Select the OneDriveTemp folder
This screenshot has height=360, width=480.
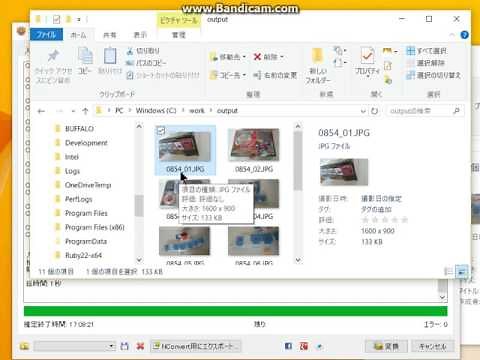click(88, 185)
